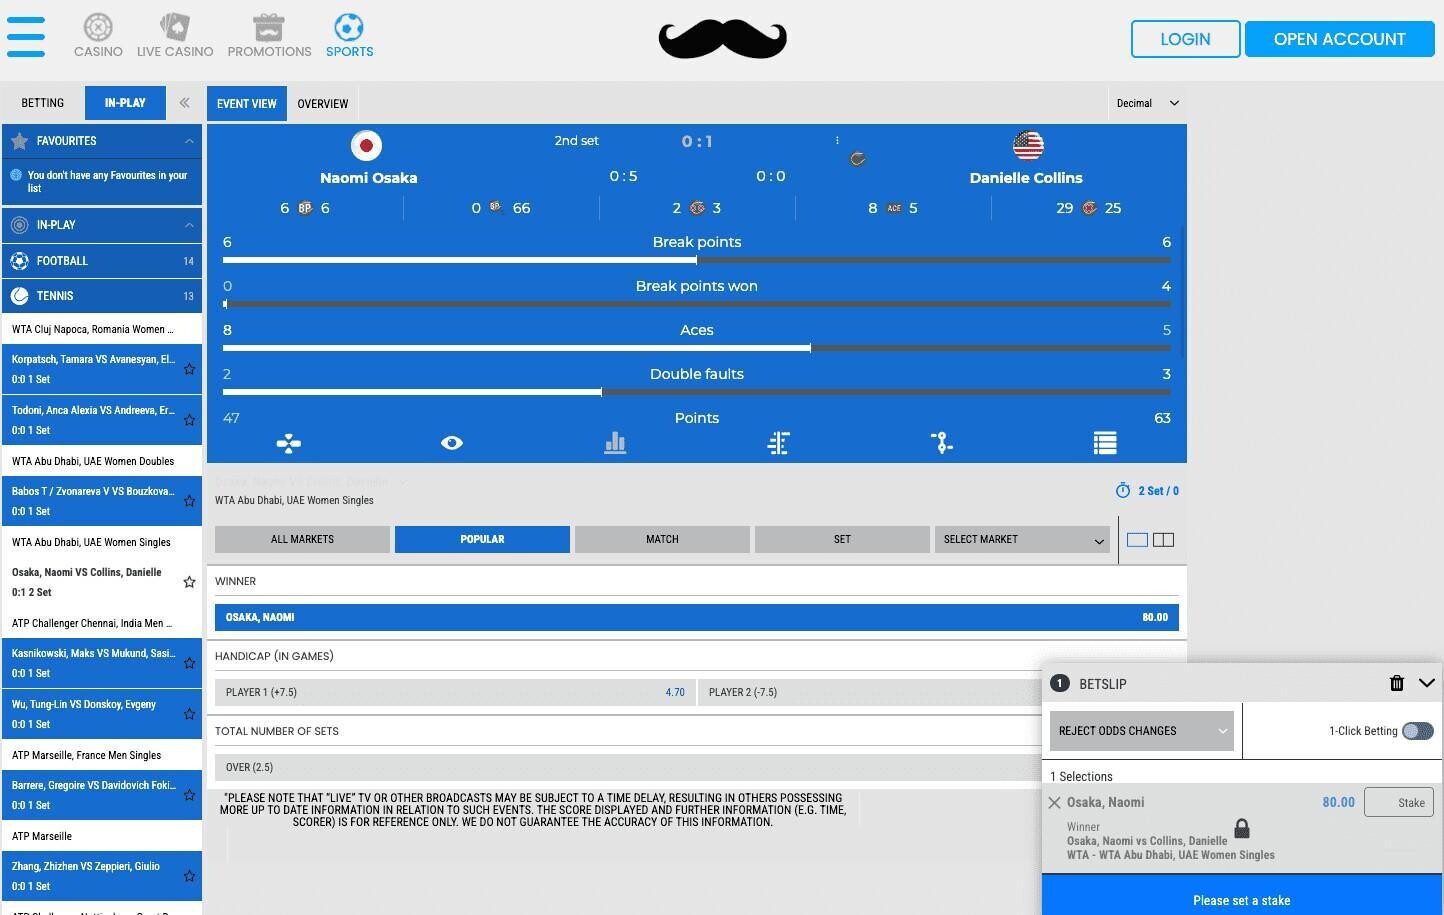Viewport: 1444px width, 915px height.
Task: Open the Promotions page
Action: [x=269, y=36]
